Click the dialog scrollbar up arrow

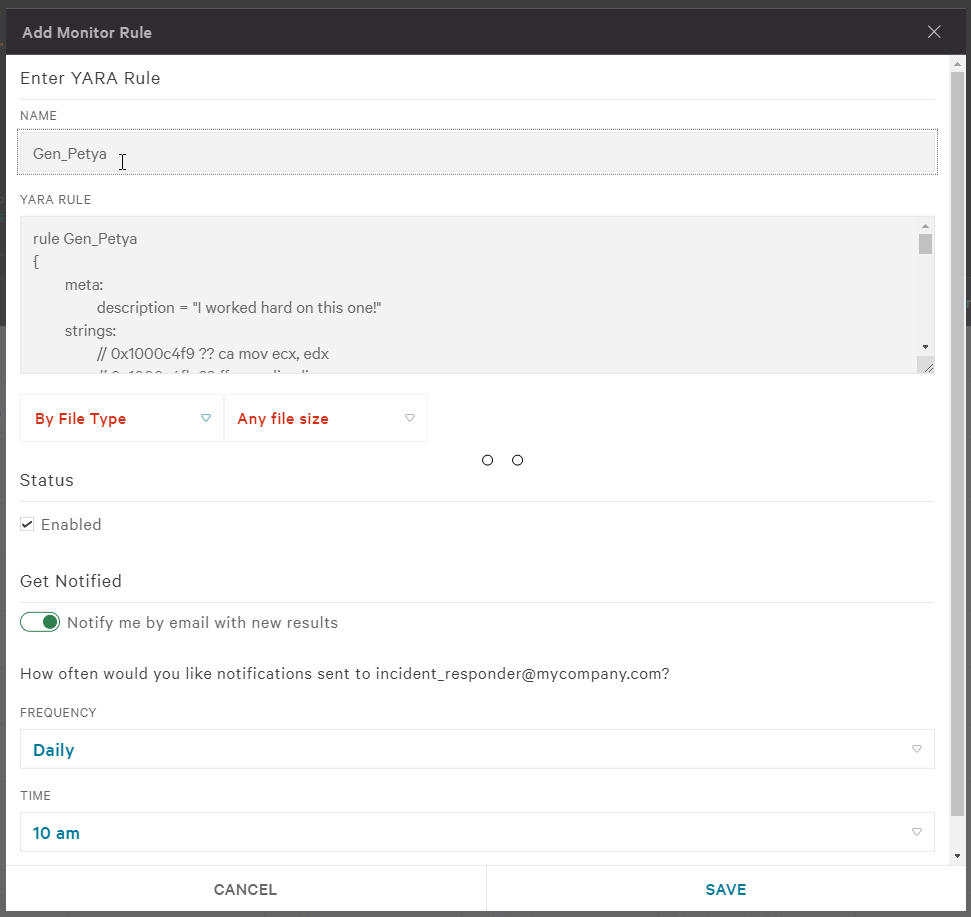[x=957, y=64]
